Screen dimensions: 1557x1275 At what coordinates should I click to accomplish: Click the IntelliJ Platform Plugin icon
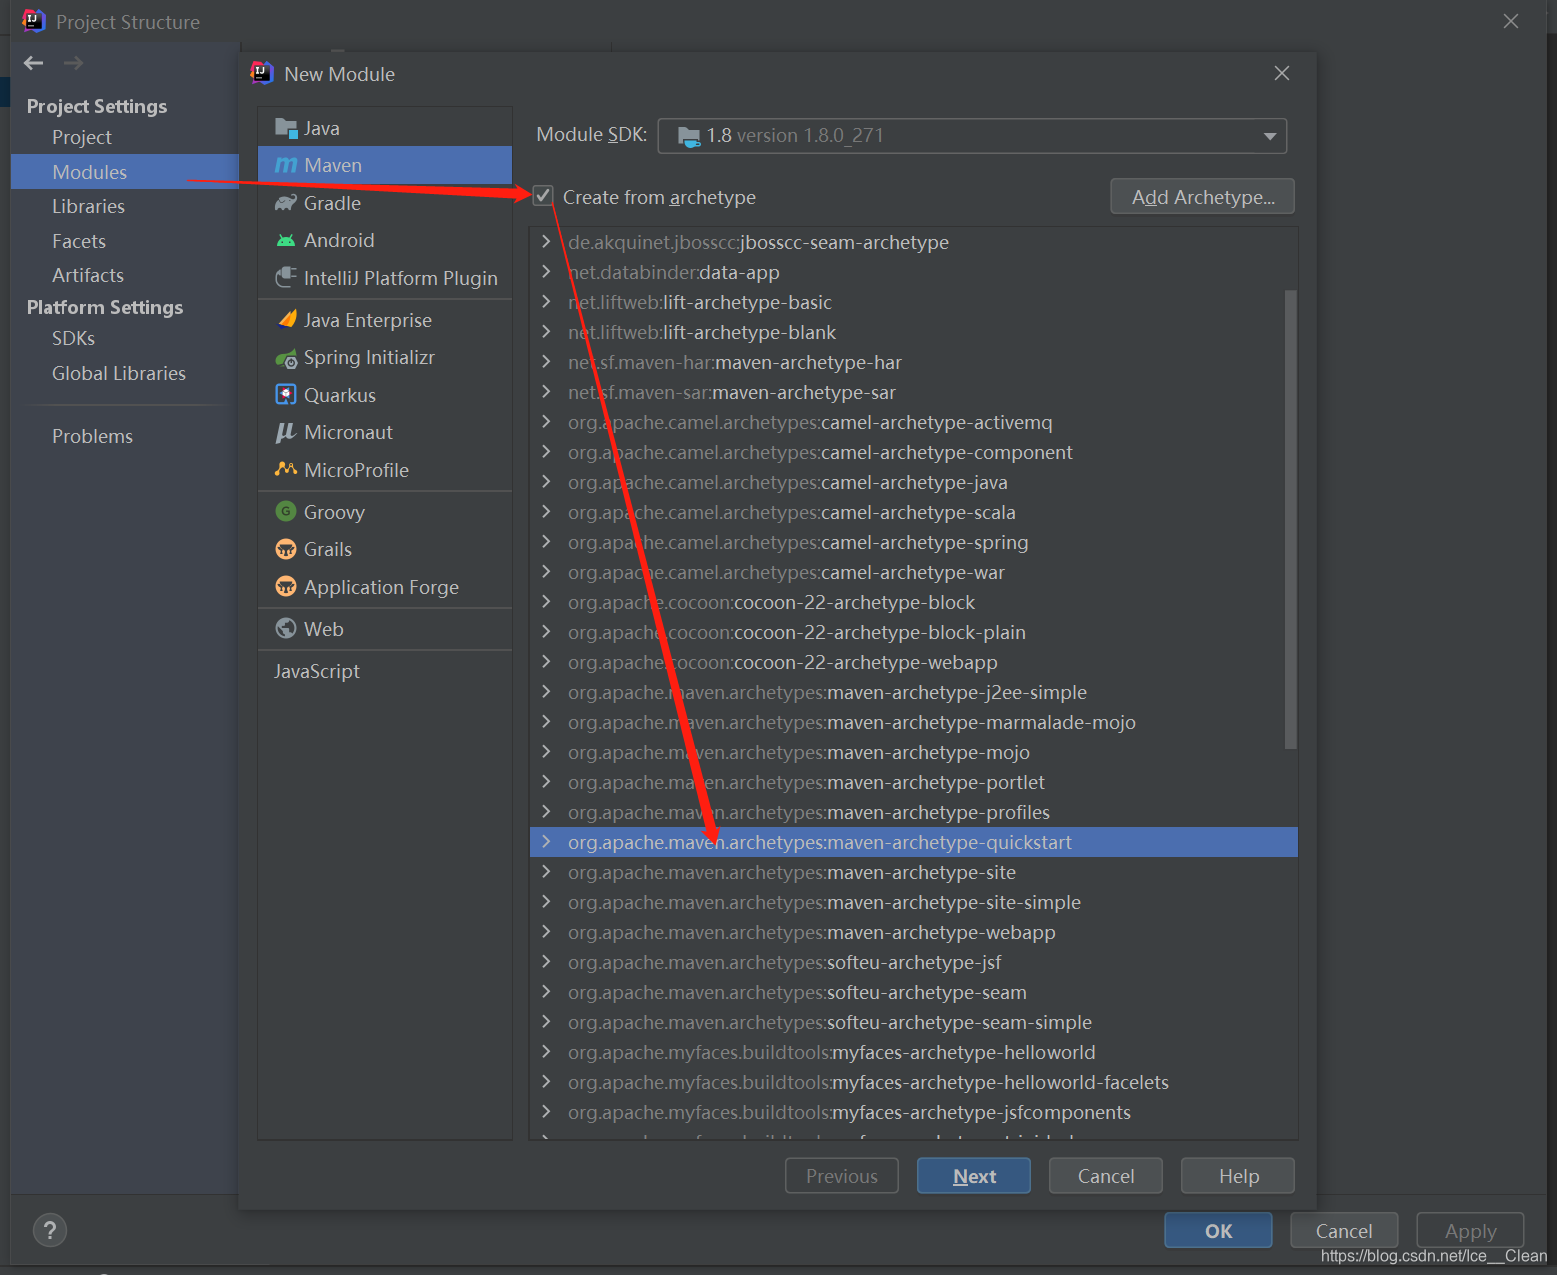coord(286,277)
